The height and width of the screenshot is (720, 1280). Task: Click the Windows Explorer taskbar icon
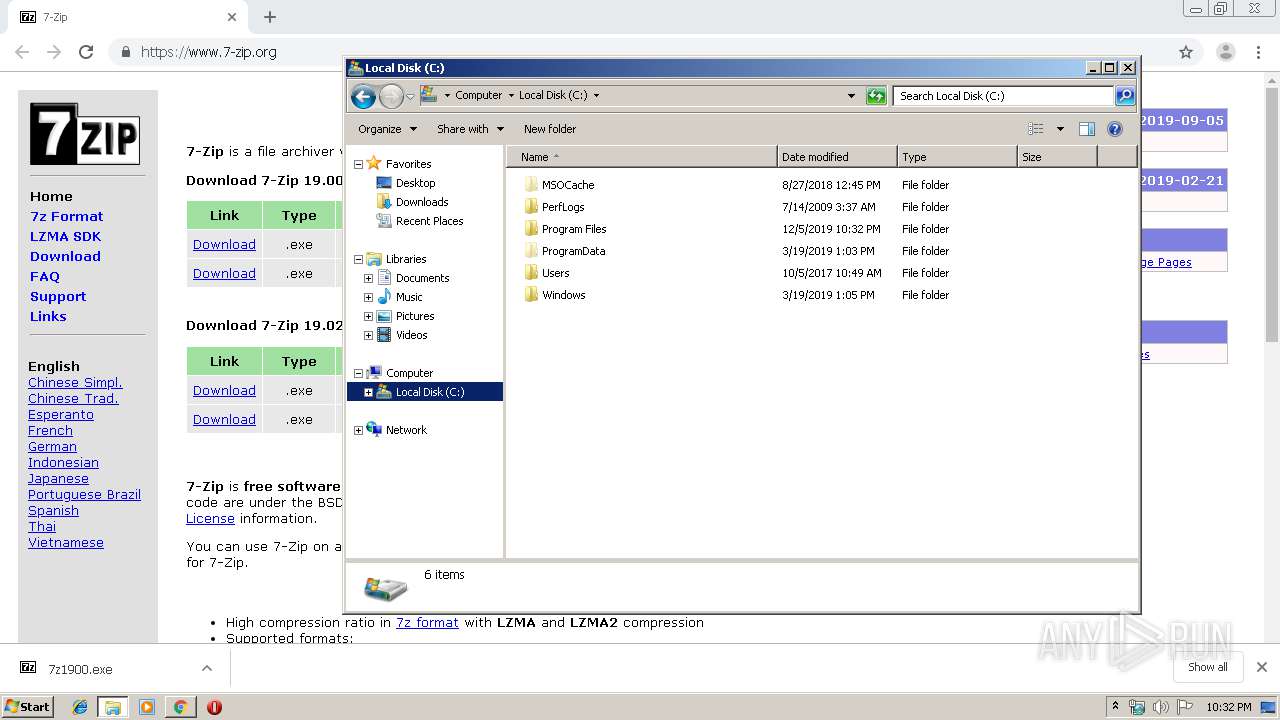click(x=112, y=707)
